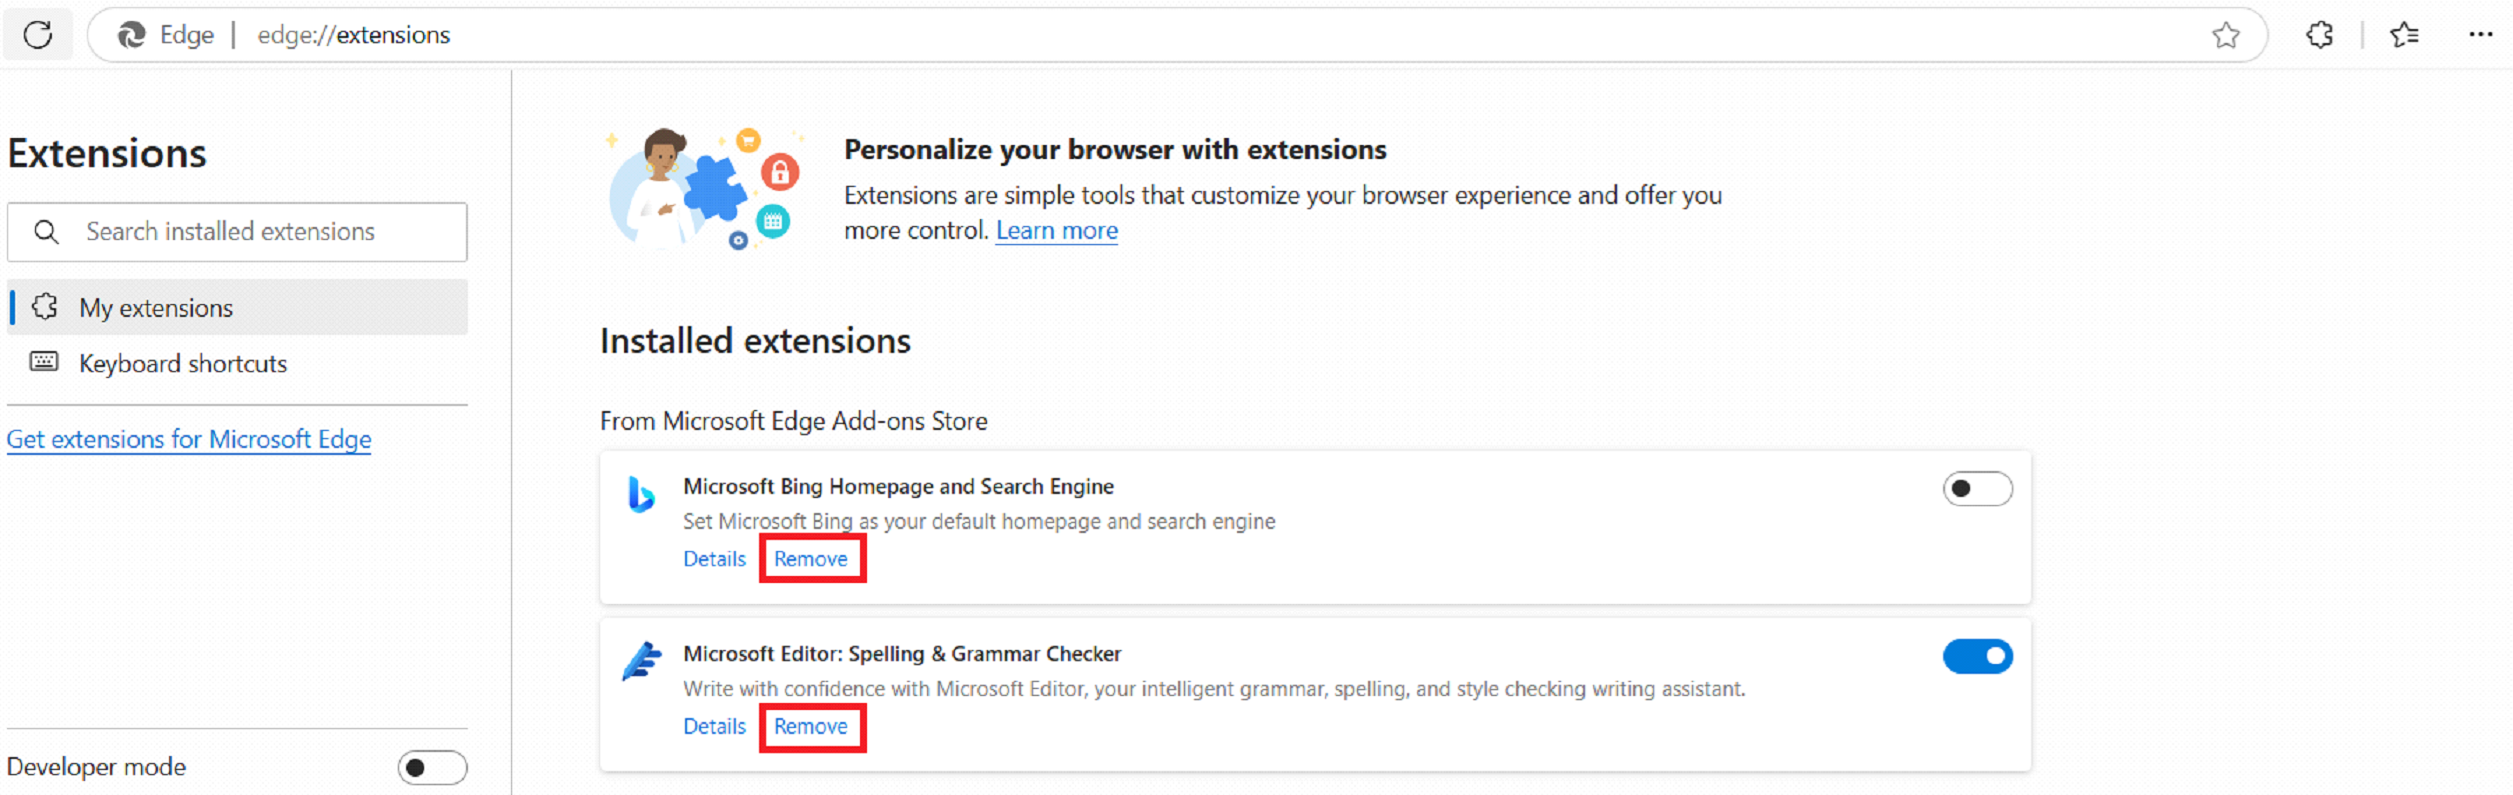The width and height of the screenshot is (2513, 795).
Task: Click the extensions illustration banner image
Action: pos(704,188)
